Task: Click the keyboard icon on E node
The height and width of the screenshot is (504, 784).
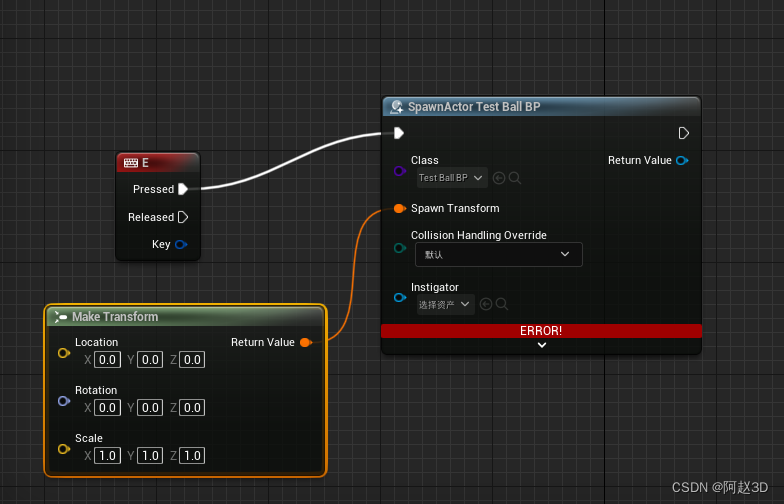Action: pos(131,163)
